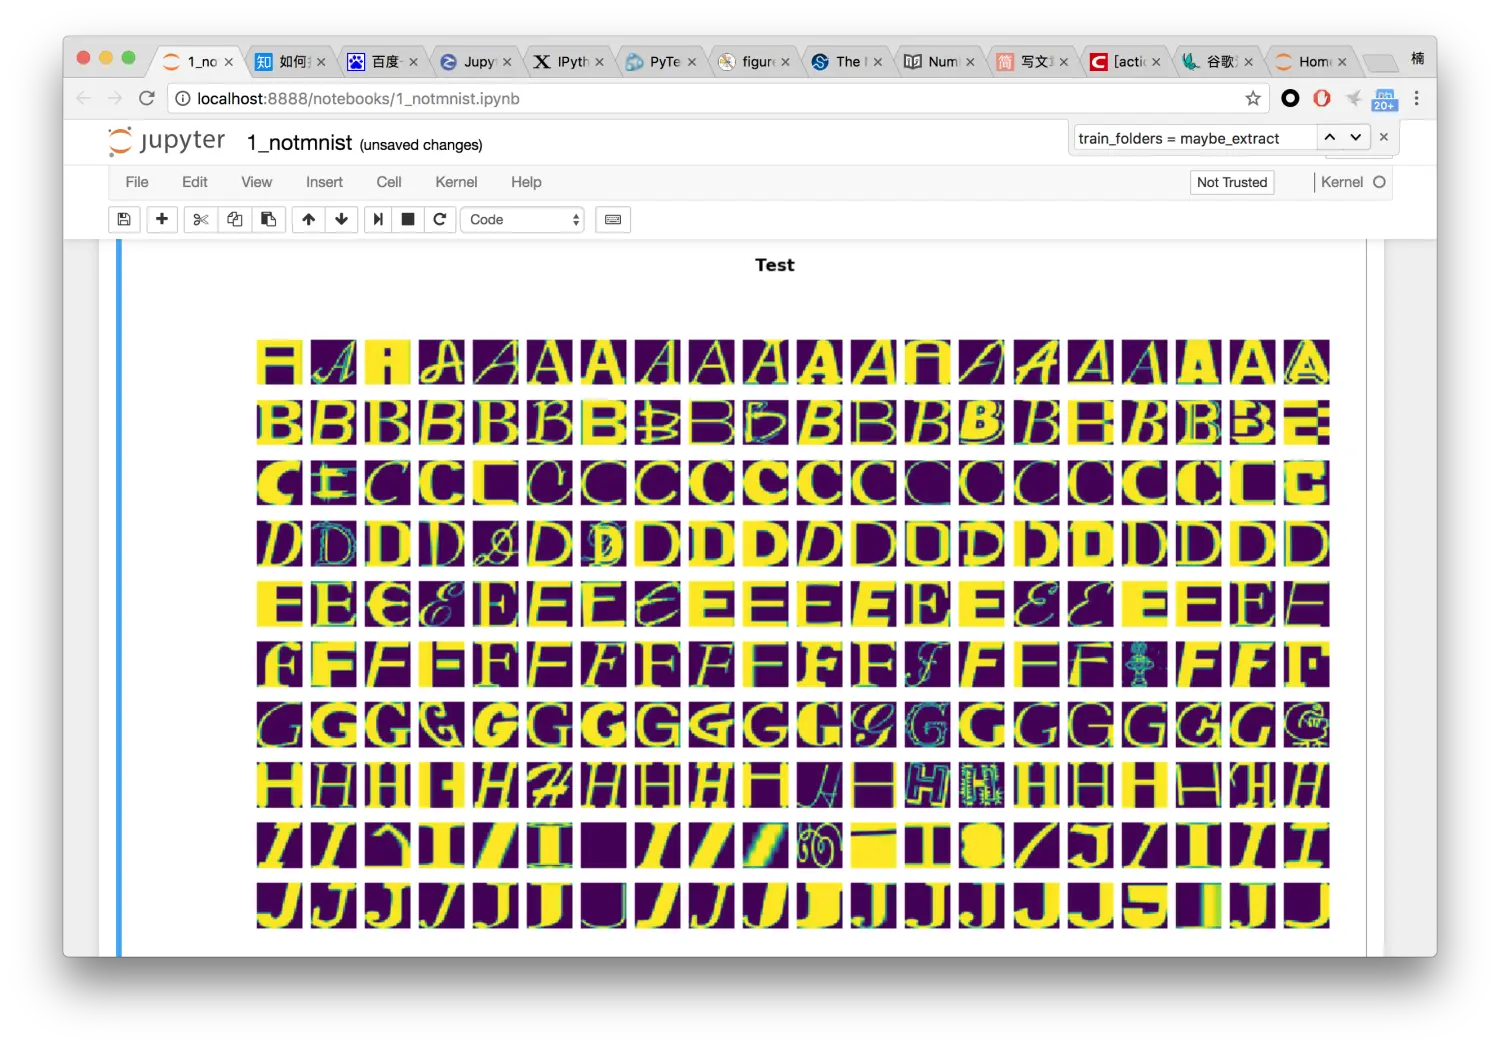
Task: Click the Jupyter logo
Action: [167, 141]
